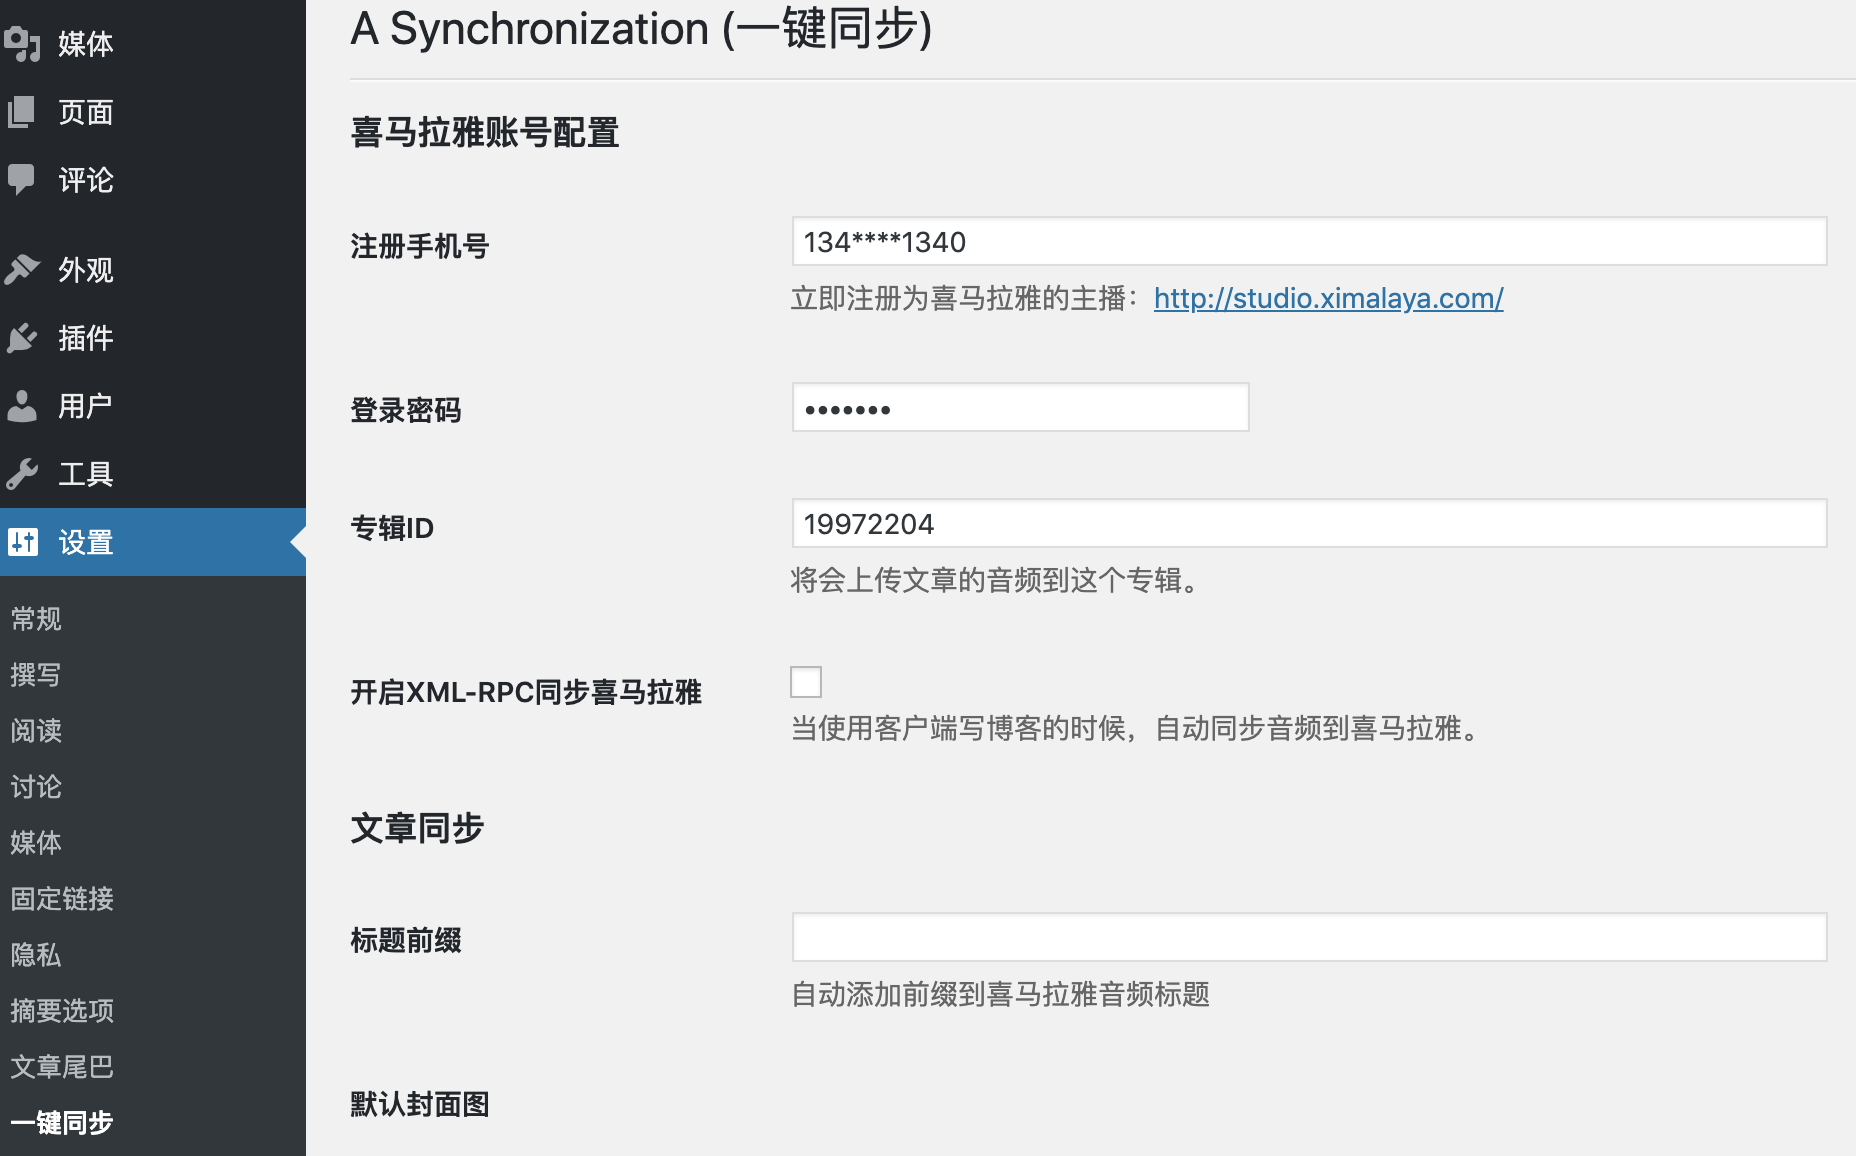The height and width of the screenshot is (1156, 1856).
Task: Open 固定链接 permalink settings
Action: tap(62, 899)
